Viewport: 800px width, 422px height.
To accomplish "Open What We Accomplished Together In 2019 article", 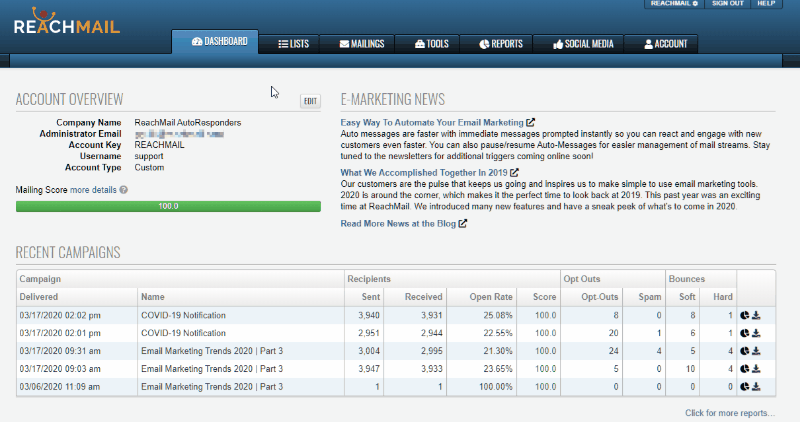I will coord(423,172).
